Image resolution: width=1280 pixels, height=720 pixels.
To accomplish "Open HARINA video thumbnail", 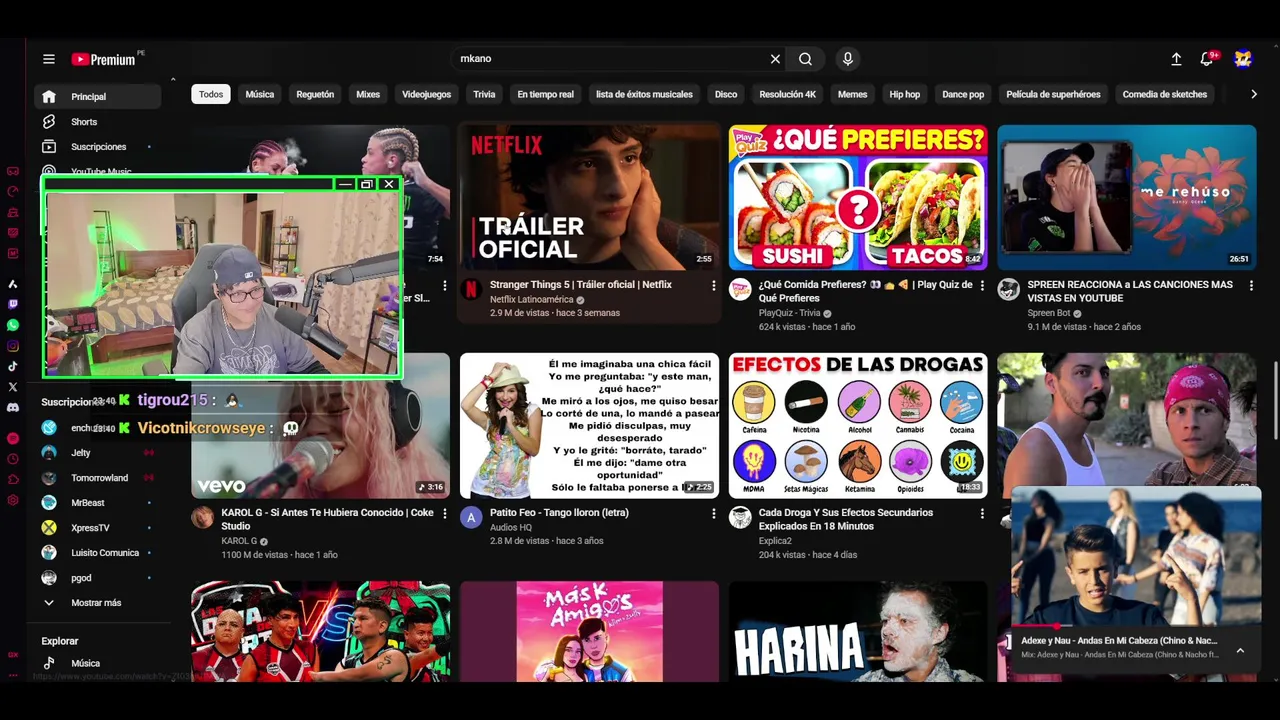I will (858, 632).
